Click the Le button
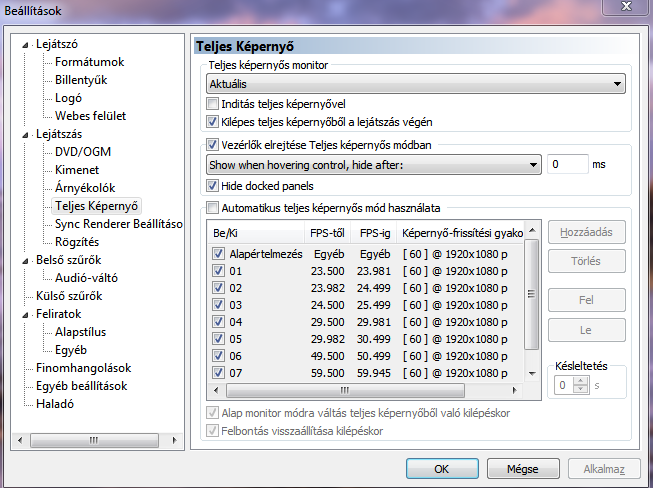The width and height of the screenshot is (653, 488). click(x=586, y=330)
